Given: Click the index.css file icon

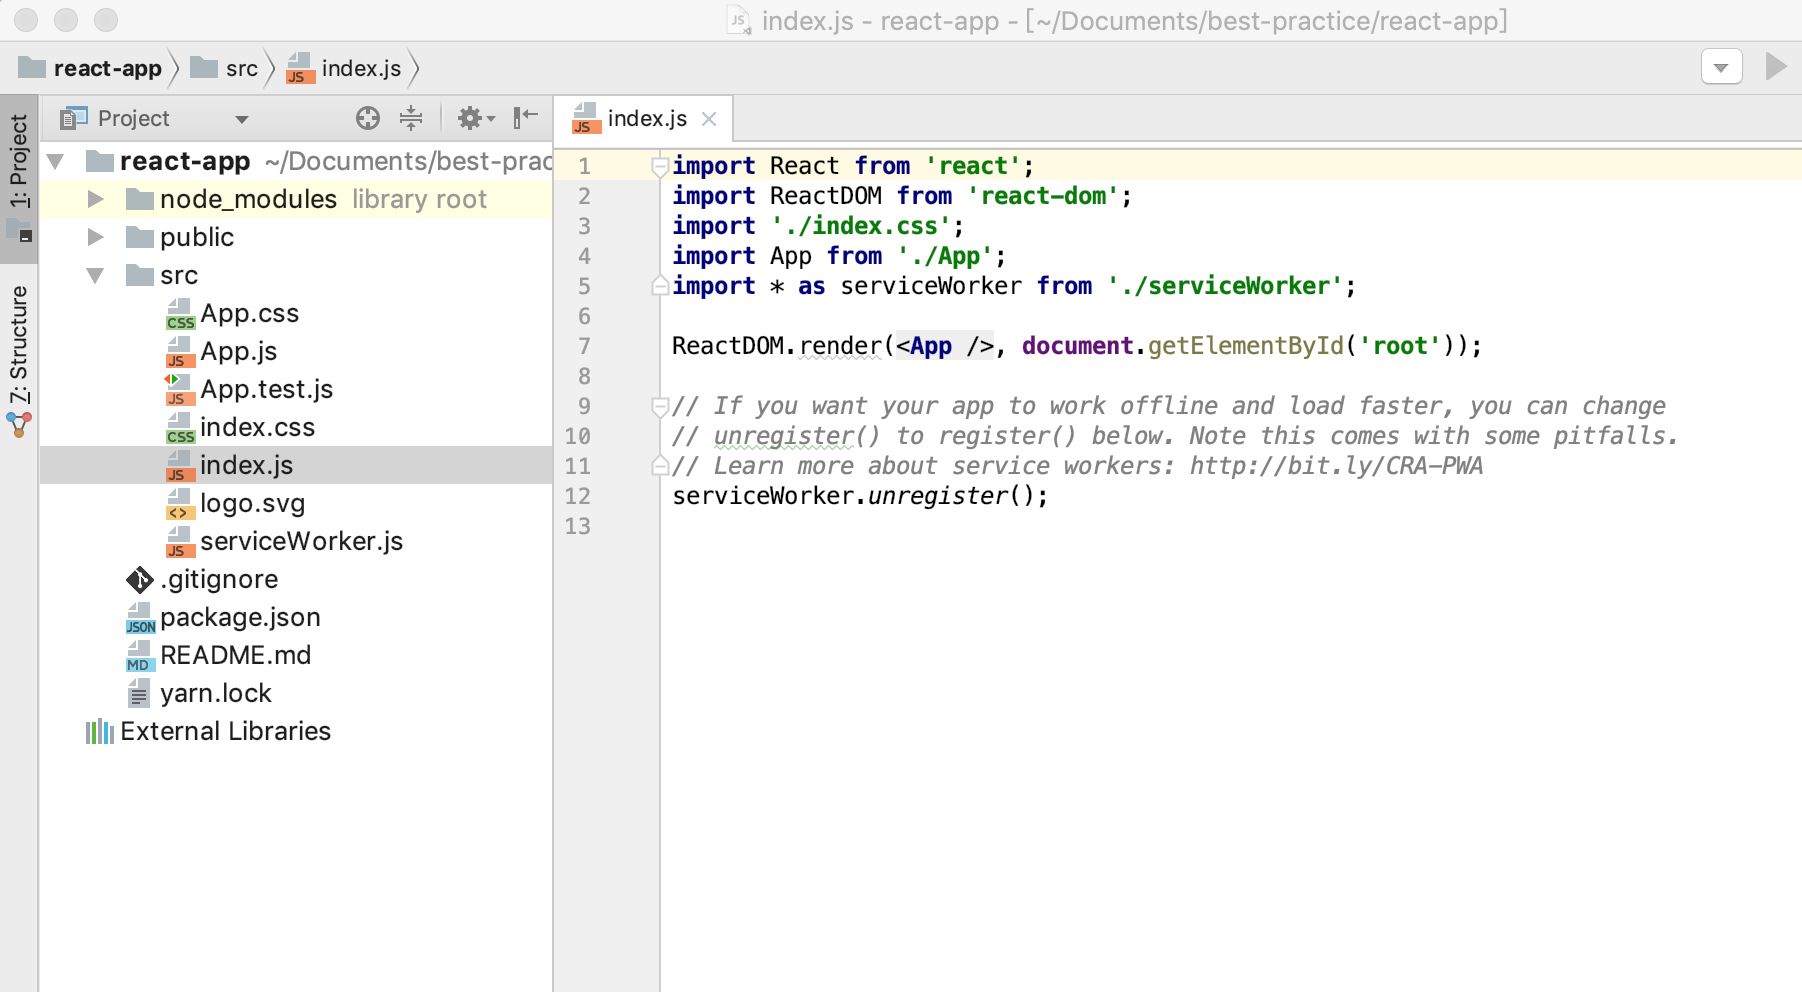Looking at the screenshot, I should coord(180,428).
